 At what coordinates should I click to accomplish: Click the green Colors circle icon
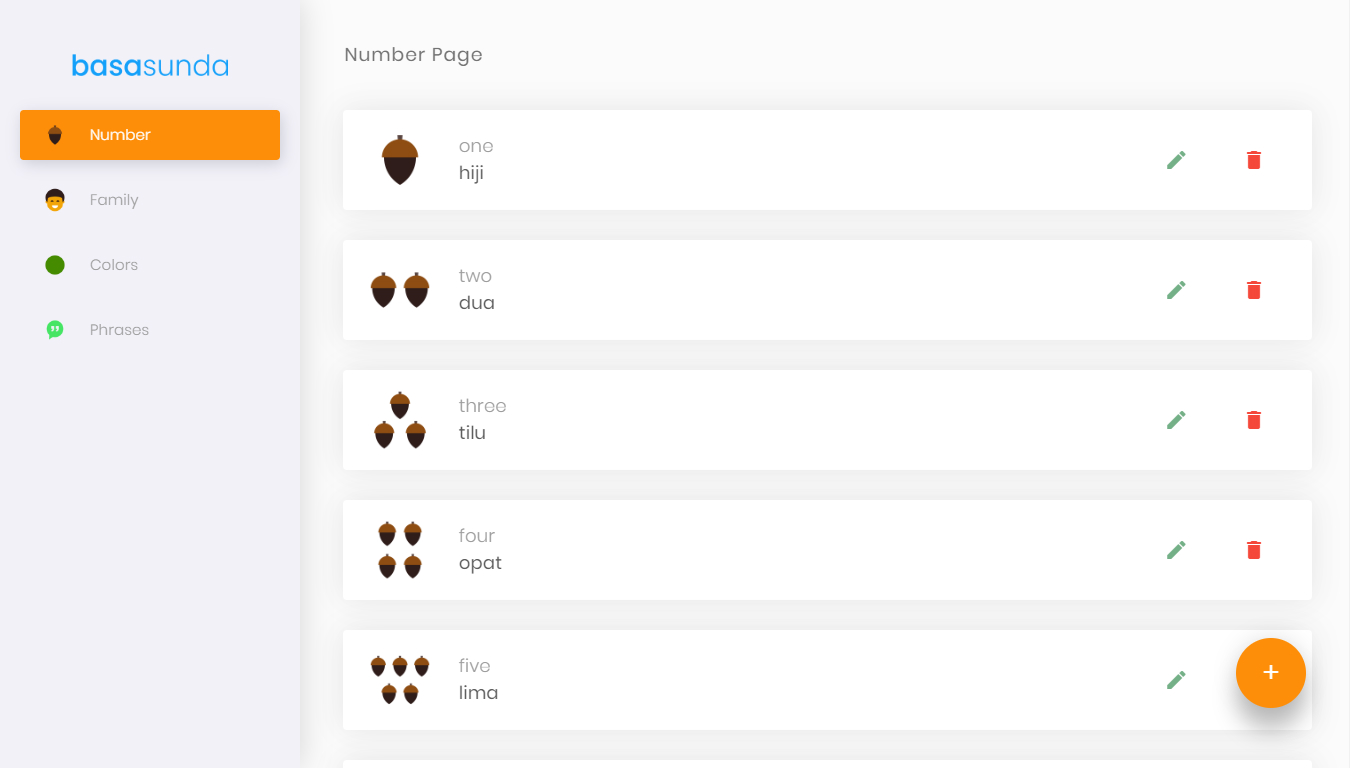(55, 265)
